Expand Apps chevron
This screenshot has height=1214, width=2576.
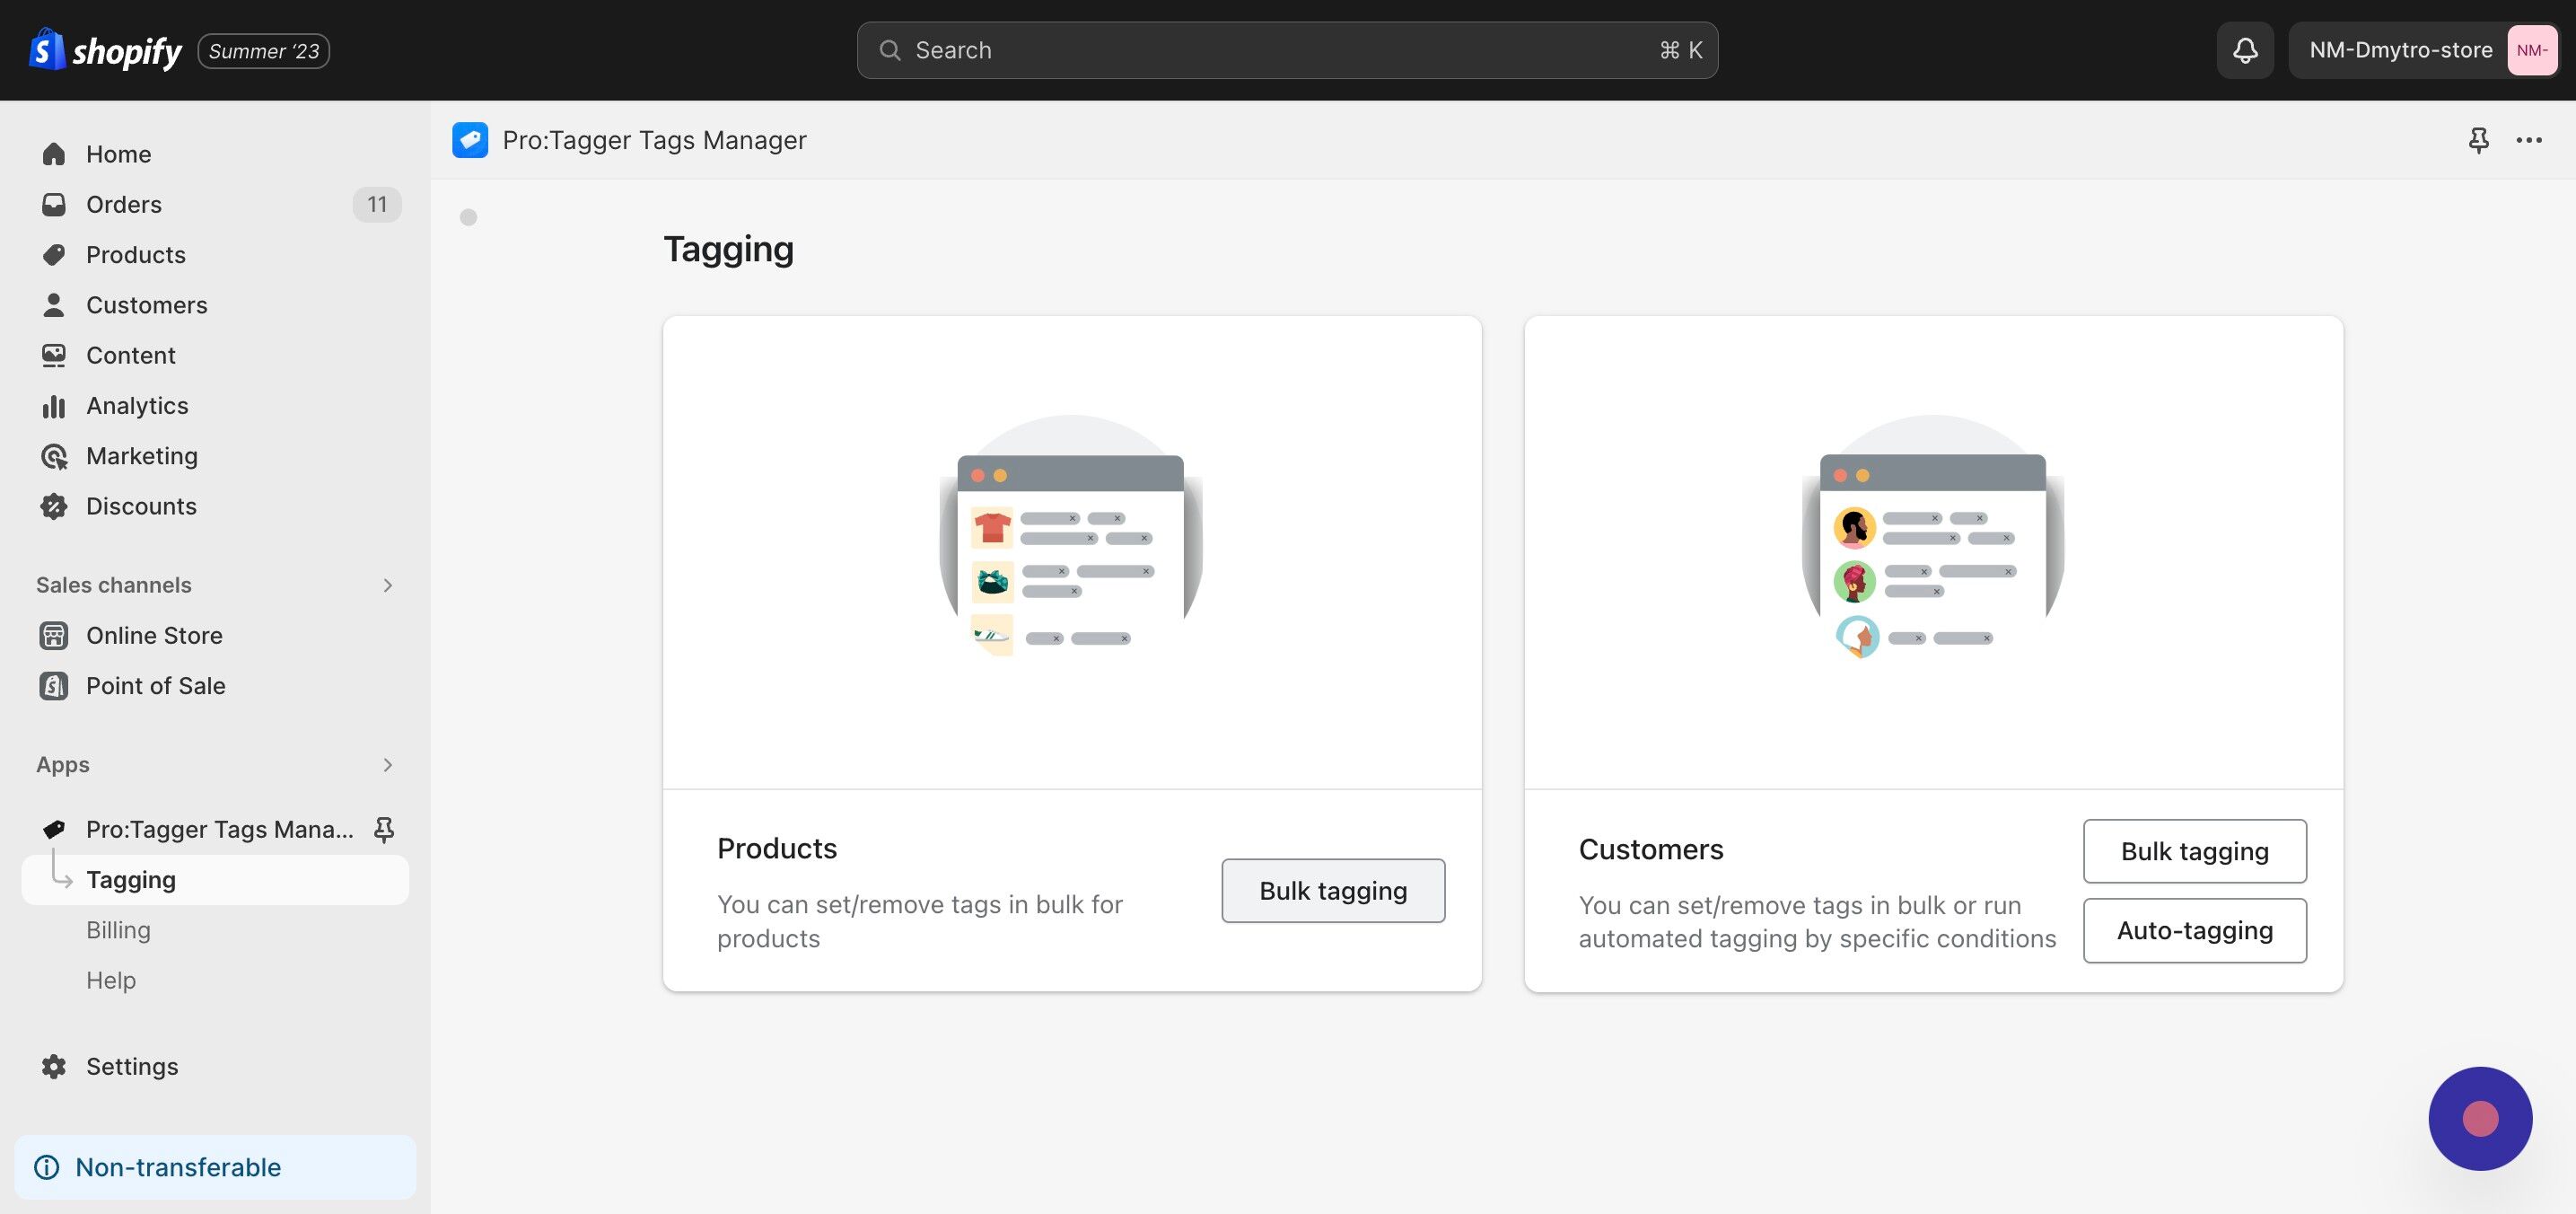pos(388,765)
